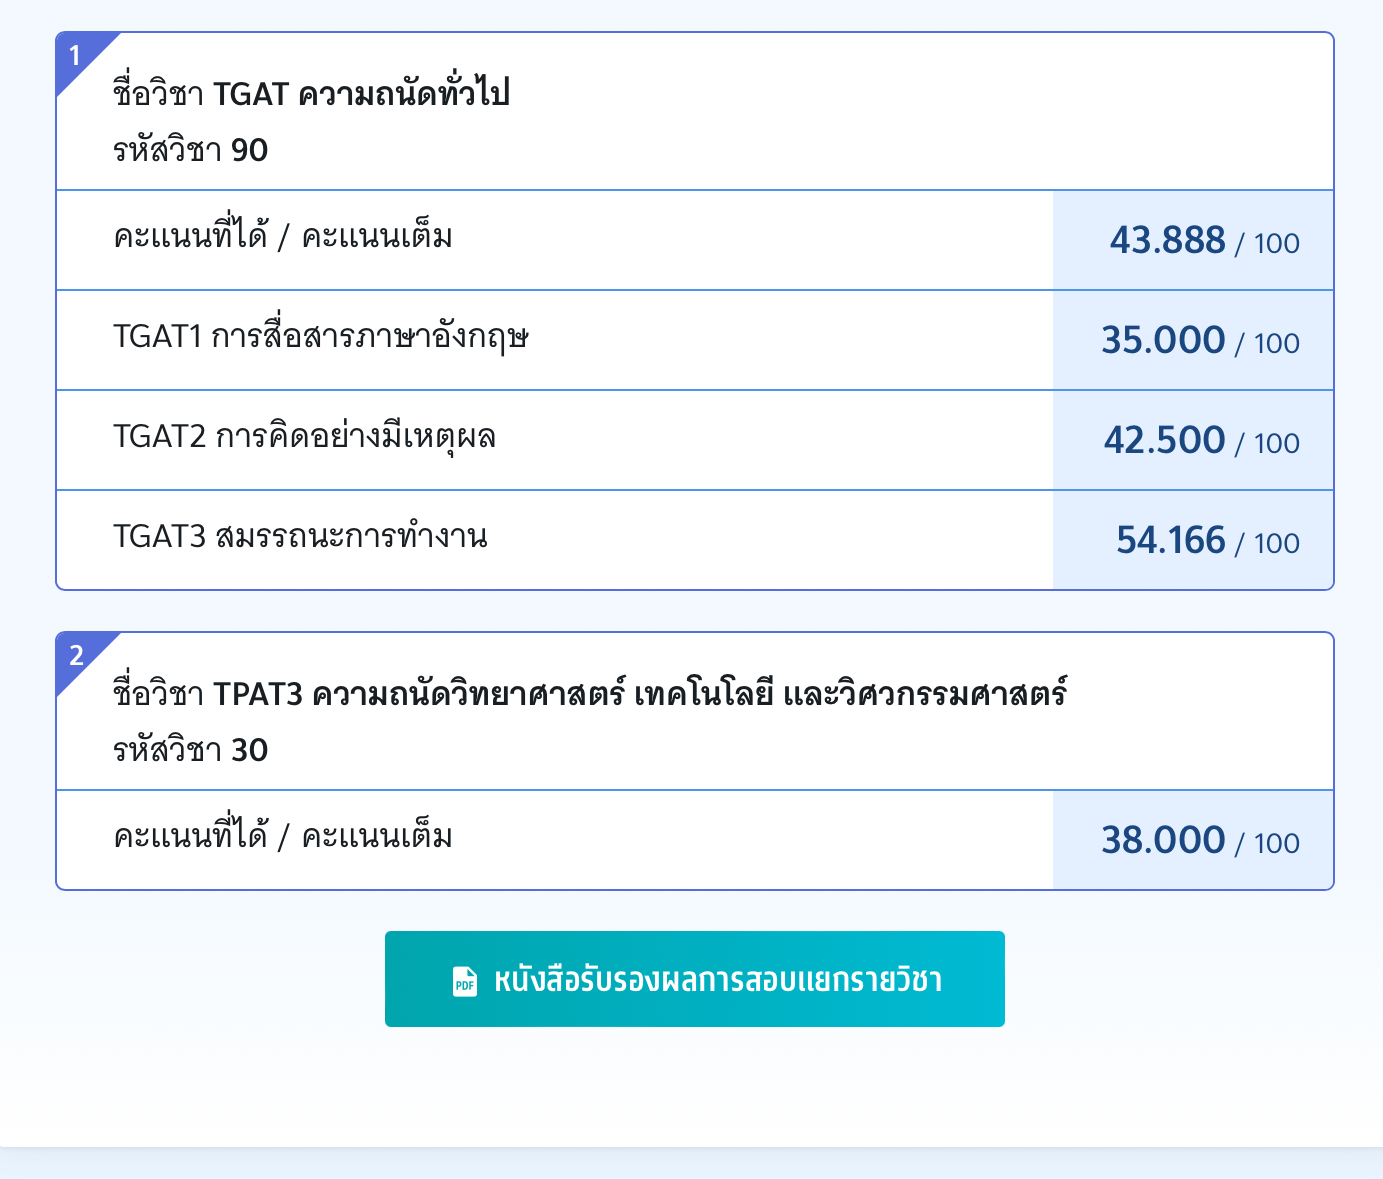Click the 38.000 / 100 TPAT3 score cell

point(1193,840)
